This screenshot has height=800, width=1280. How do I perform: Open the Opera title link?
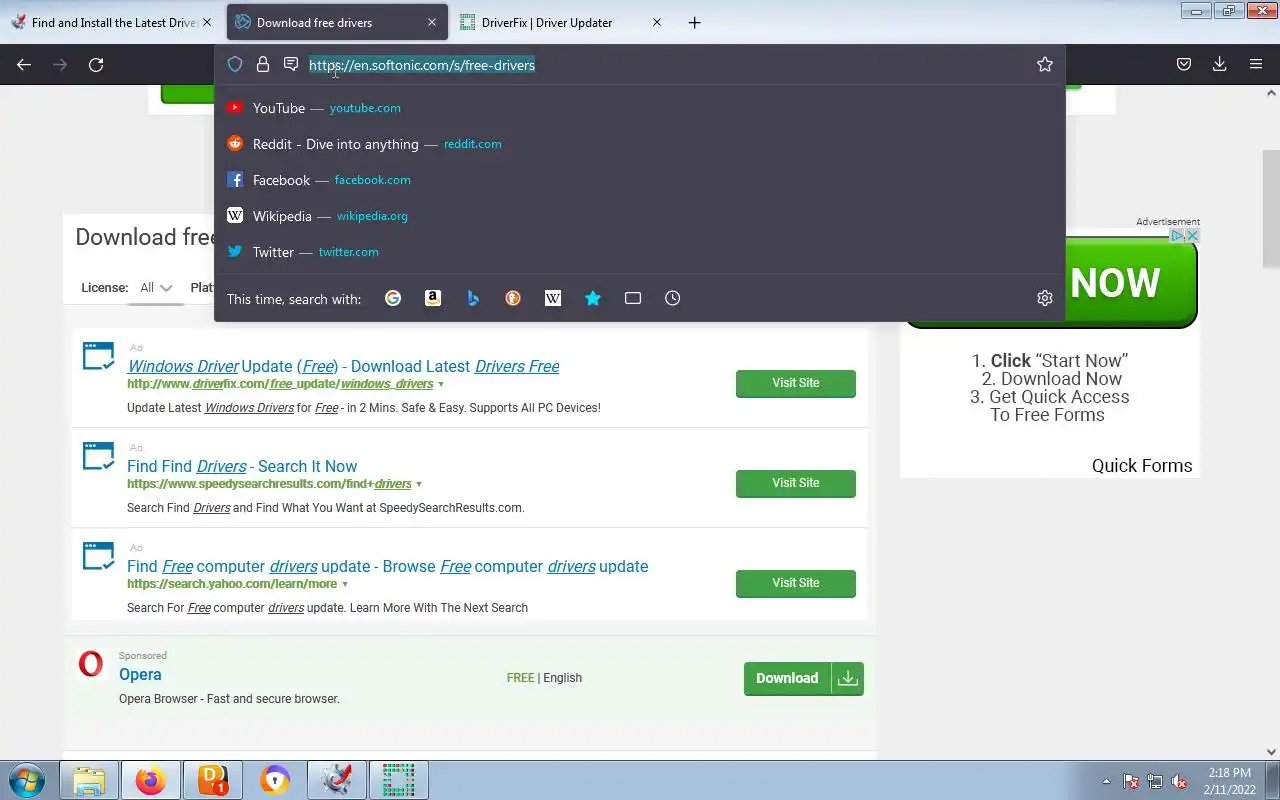[x=140, y=675]
